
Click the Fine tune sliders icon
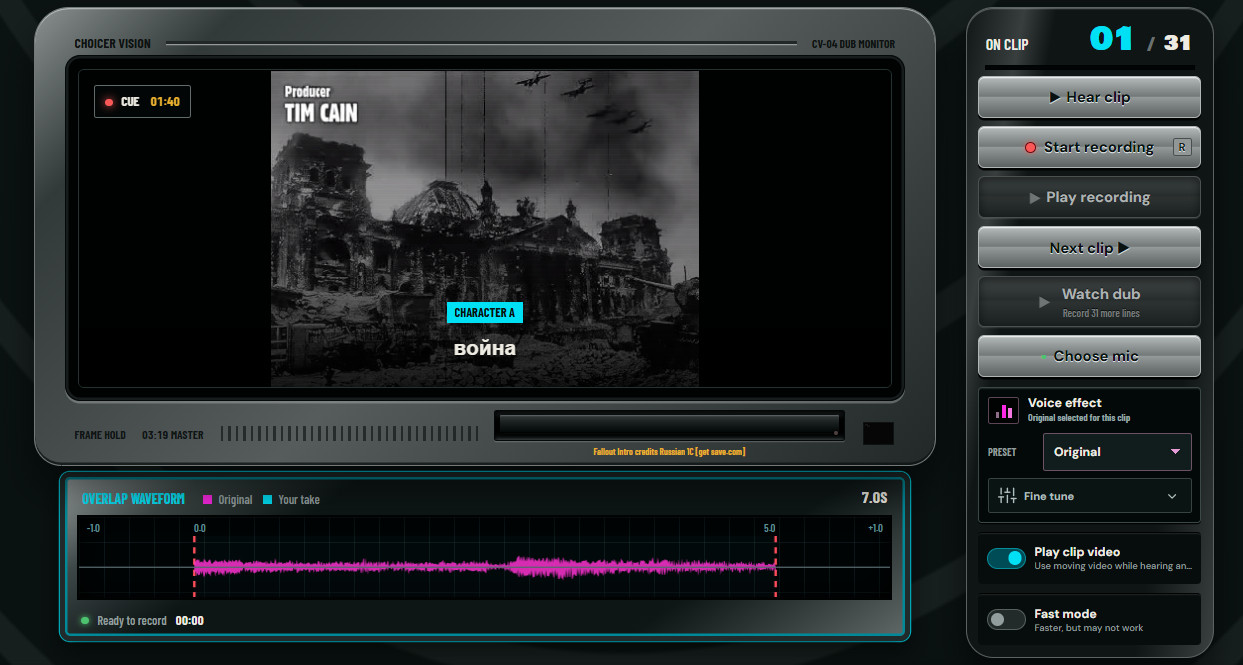1007,496
